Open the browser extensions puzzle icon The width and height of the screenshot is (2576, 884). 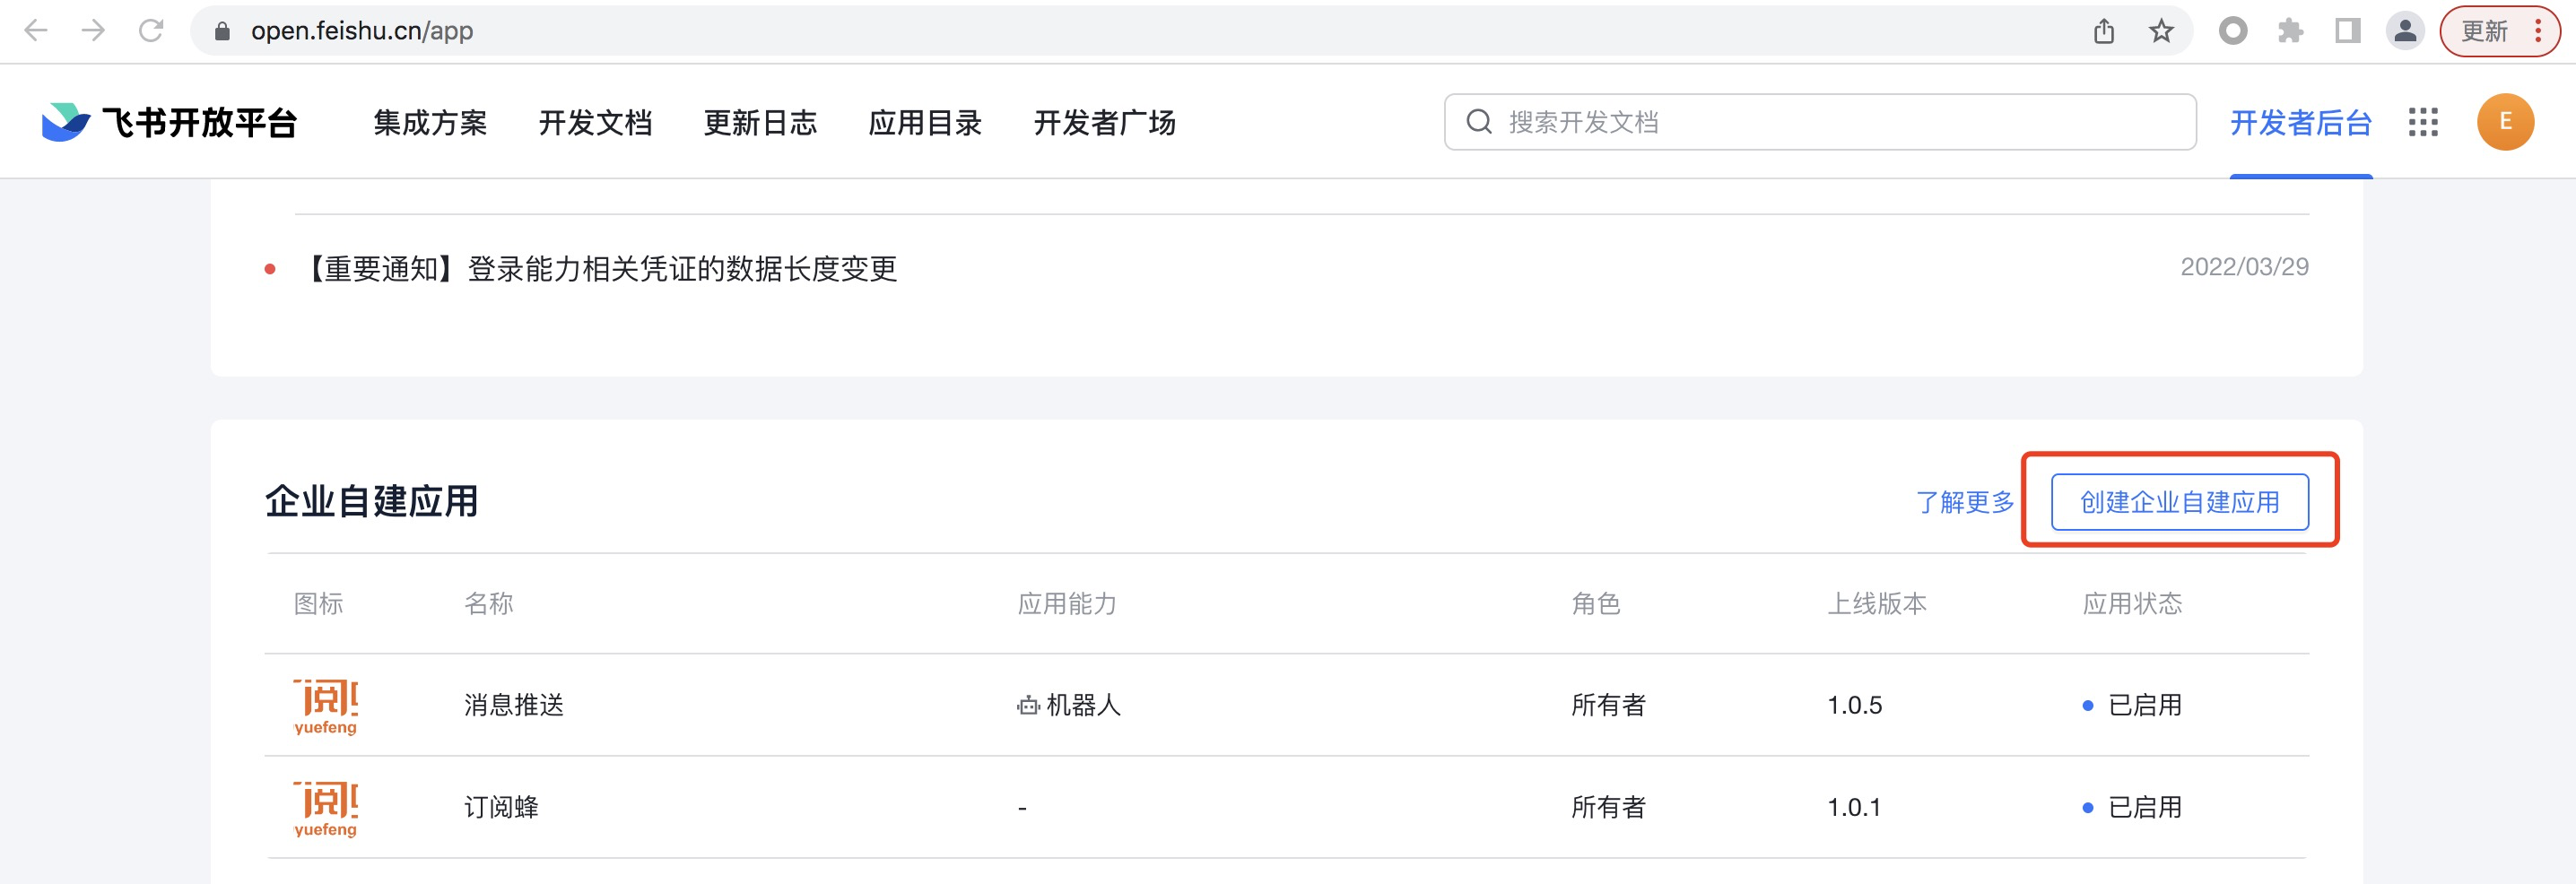click(x=2290, y=31)
